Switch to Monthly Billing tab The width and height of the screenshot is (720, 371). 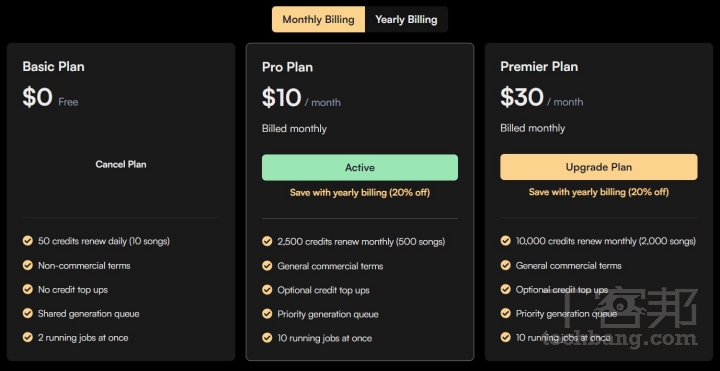pos(318,19)
